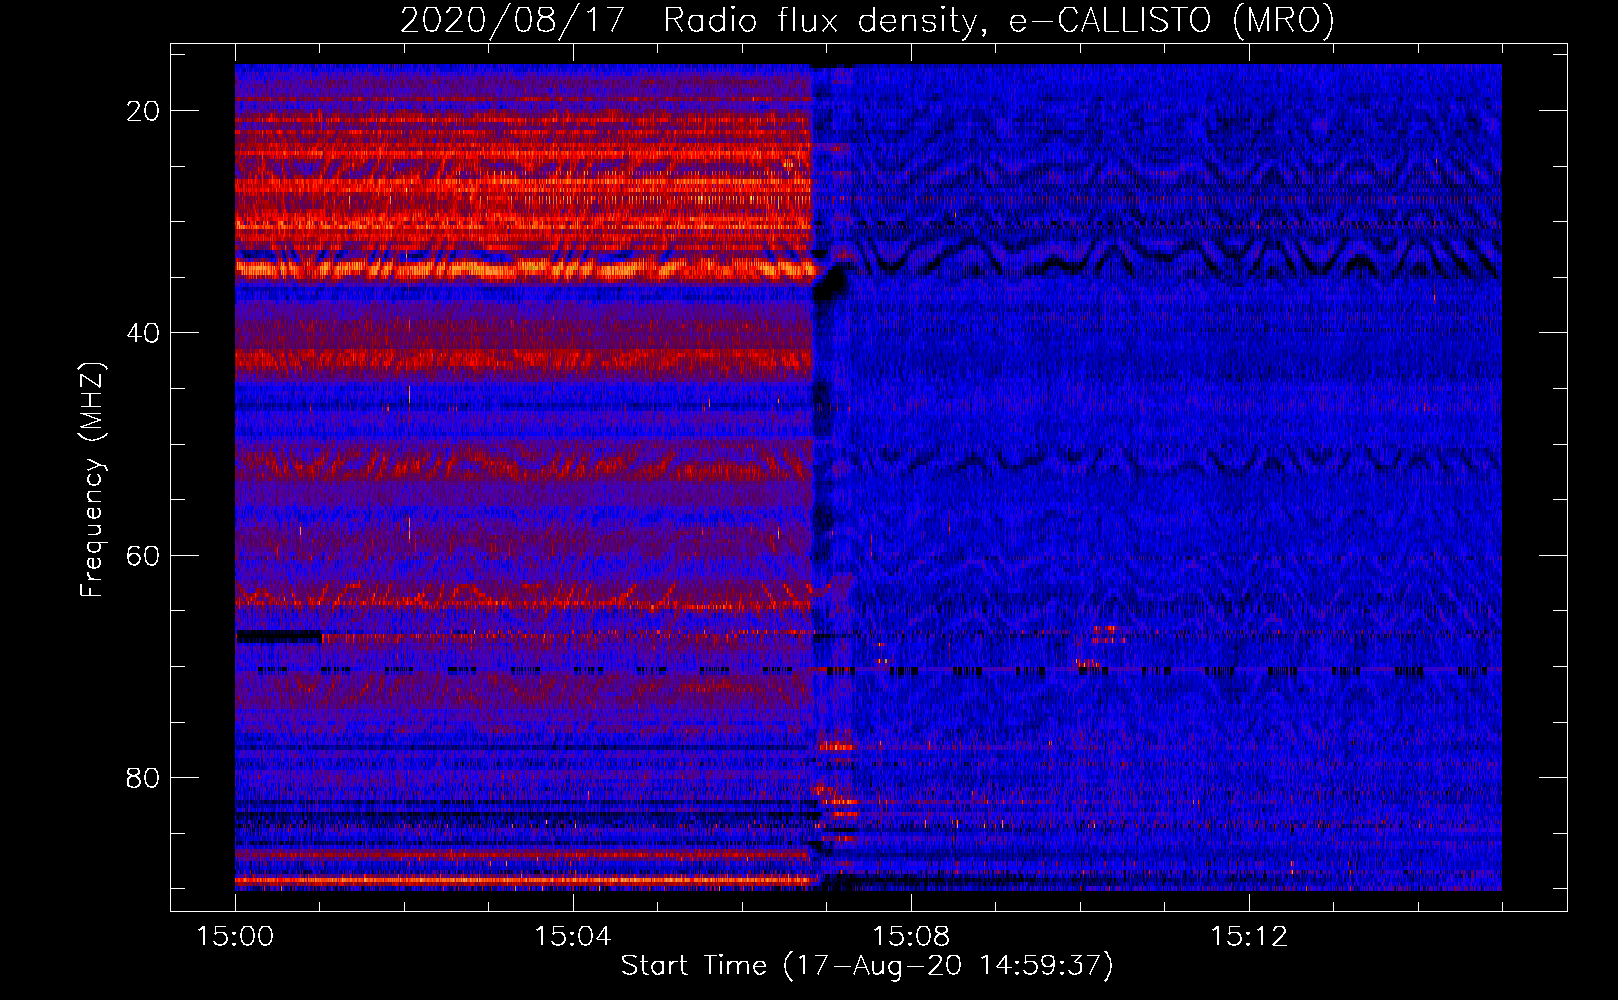Click the 40 frequency tick label
The height and width of the screenshot is (1000, 1618).
click(x=144, y=333)
